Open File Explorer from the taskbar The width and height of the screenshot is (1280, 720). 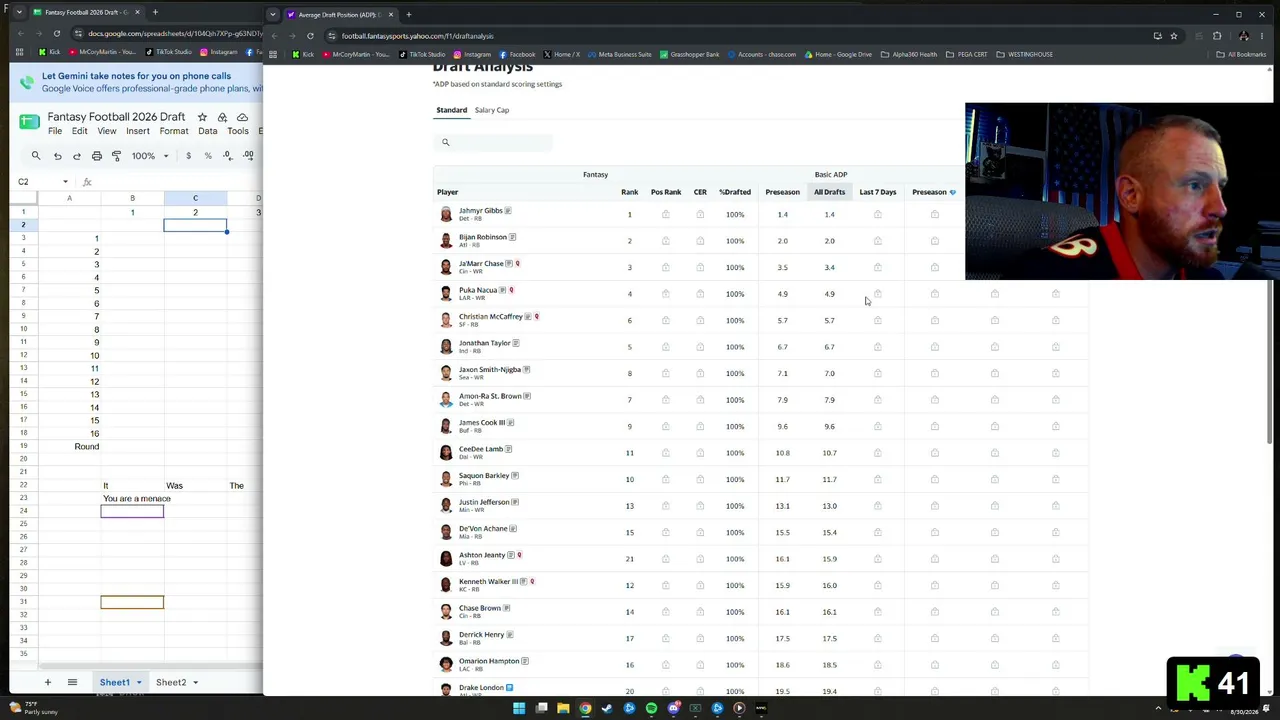tap(563, 708)
